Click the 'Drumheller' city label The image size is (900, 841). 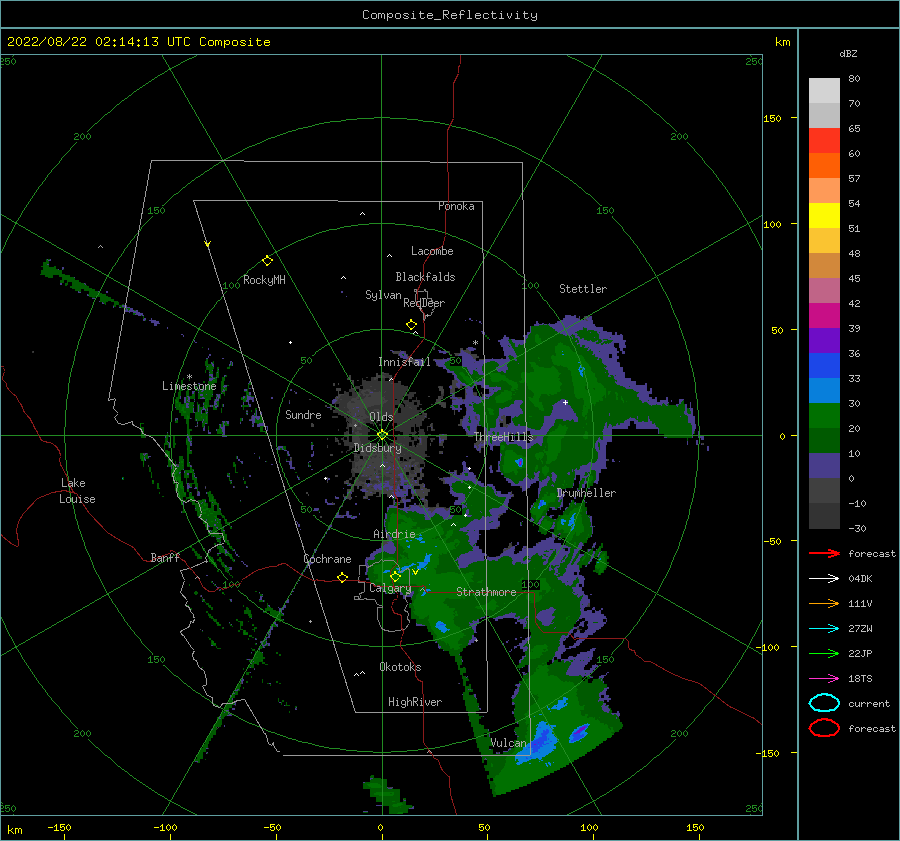coord(586,493)
